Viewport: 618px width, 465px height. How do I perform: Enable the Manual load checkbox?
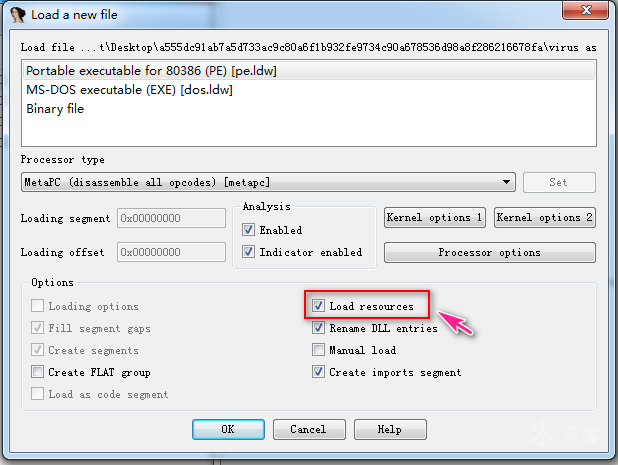point(319,350)
